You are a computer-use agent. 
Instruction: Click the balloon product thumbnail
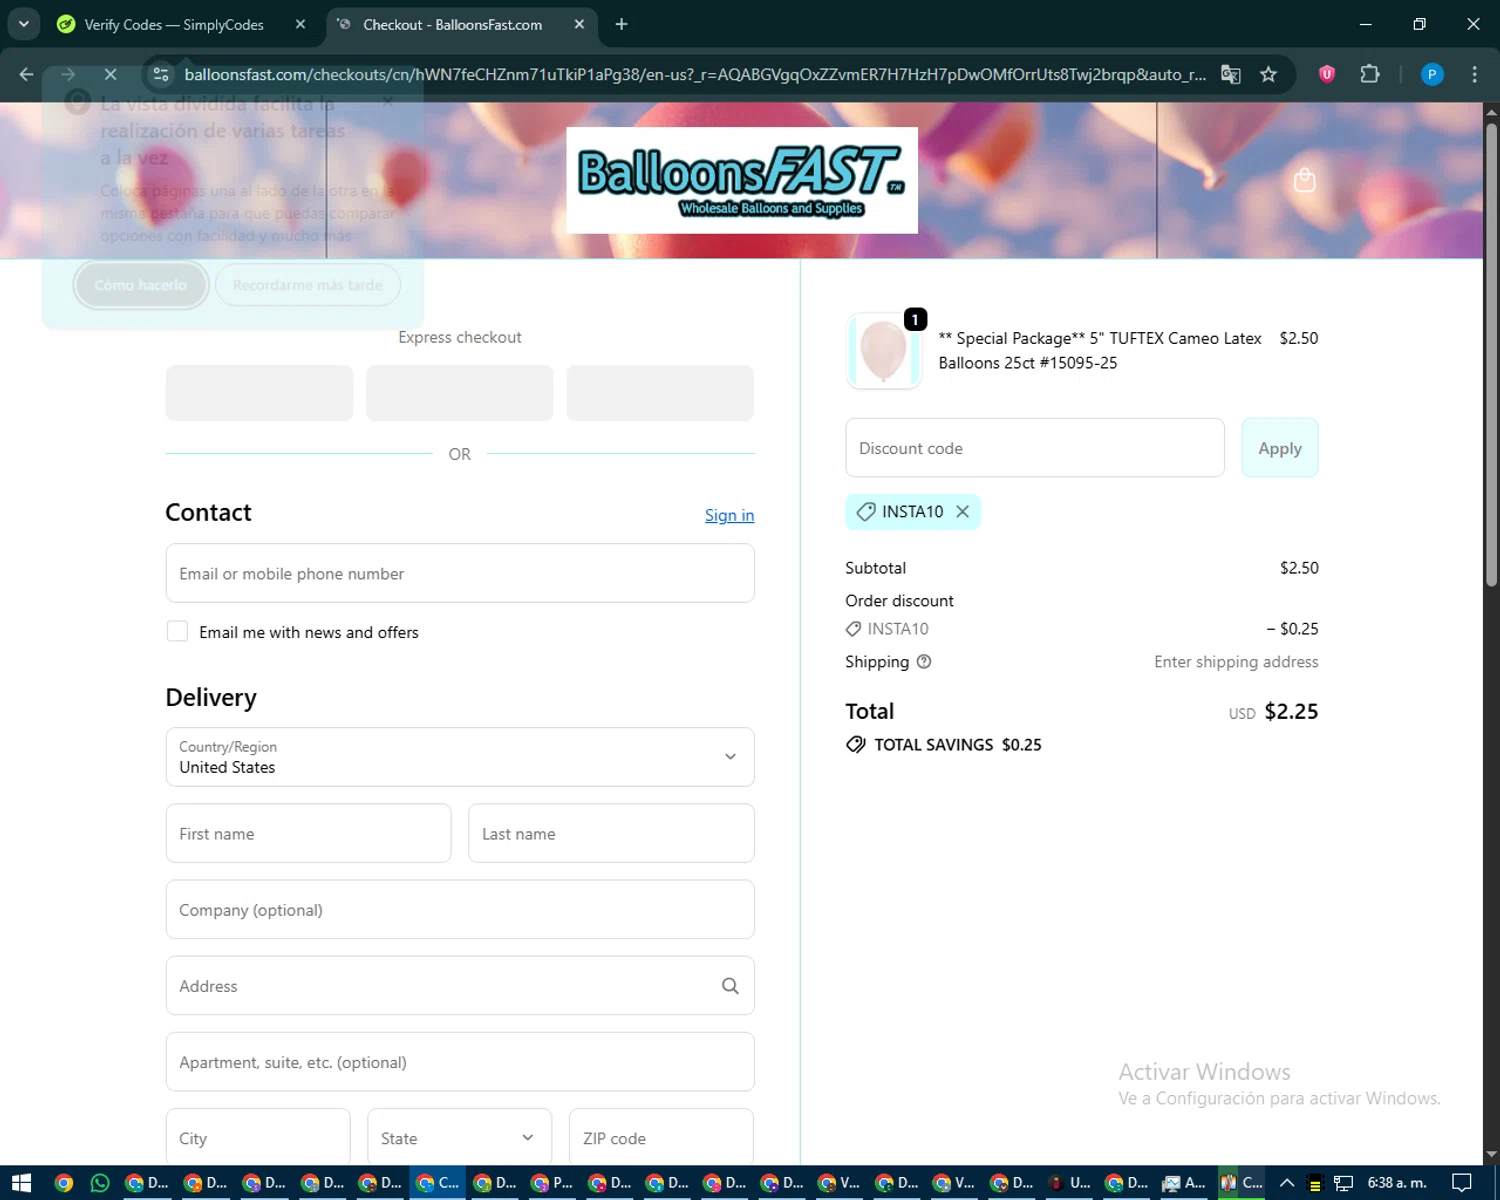pos(883,351)
